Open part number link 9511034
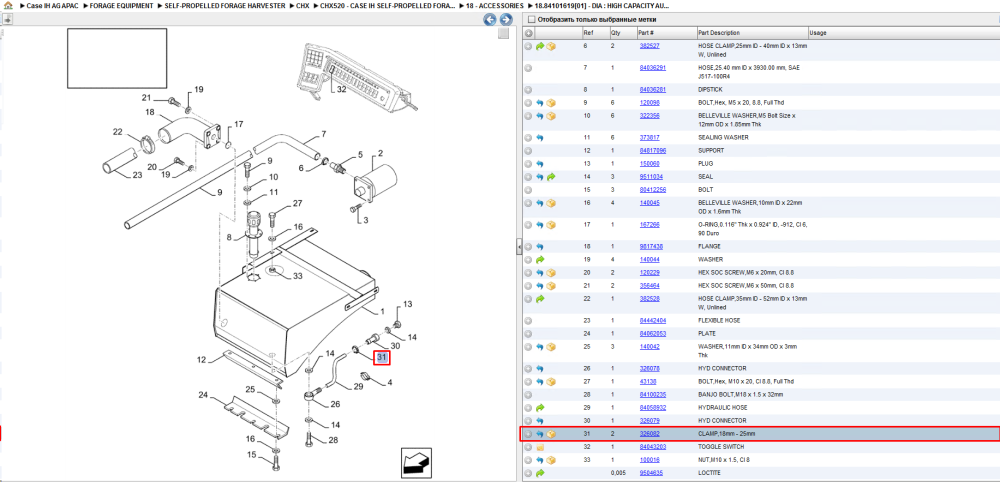 coord(651,177)
